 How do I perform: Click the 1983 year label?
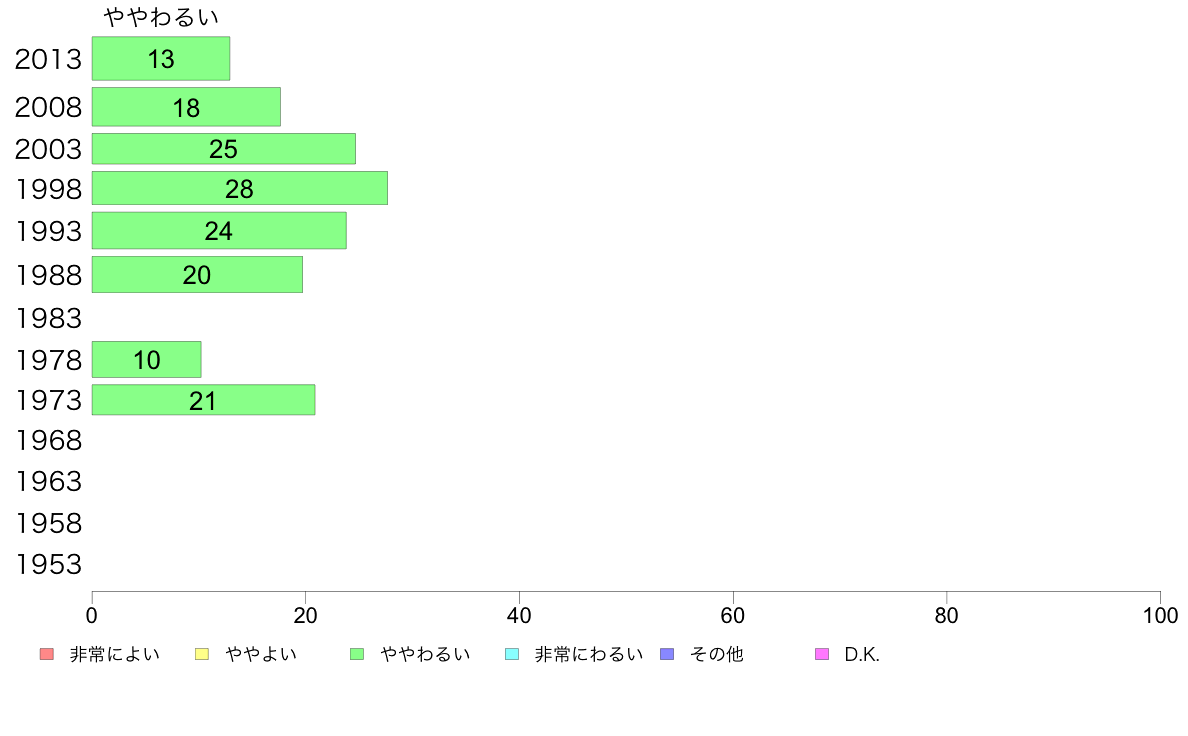coord(48,318)
